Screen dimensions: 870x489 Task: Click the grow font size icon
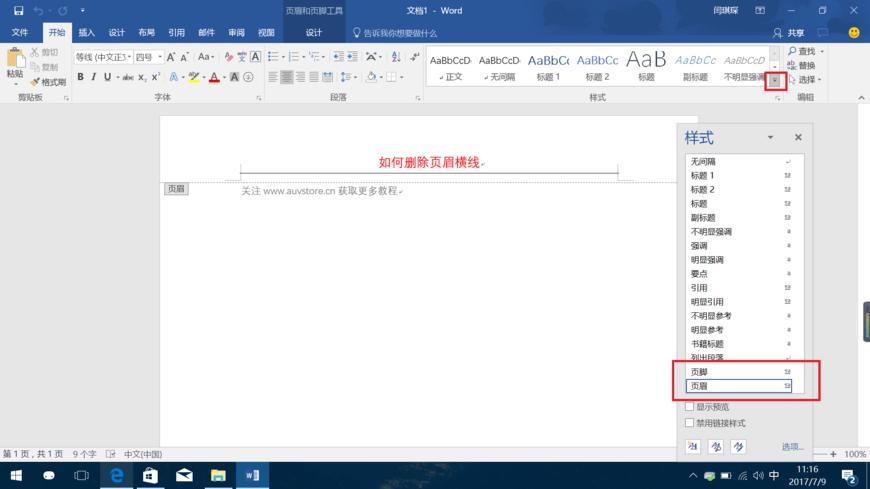click(x=171, y=57)
